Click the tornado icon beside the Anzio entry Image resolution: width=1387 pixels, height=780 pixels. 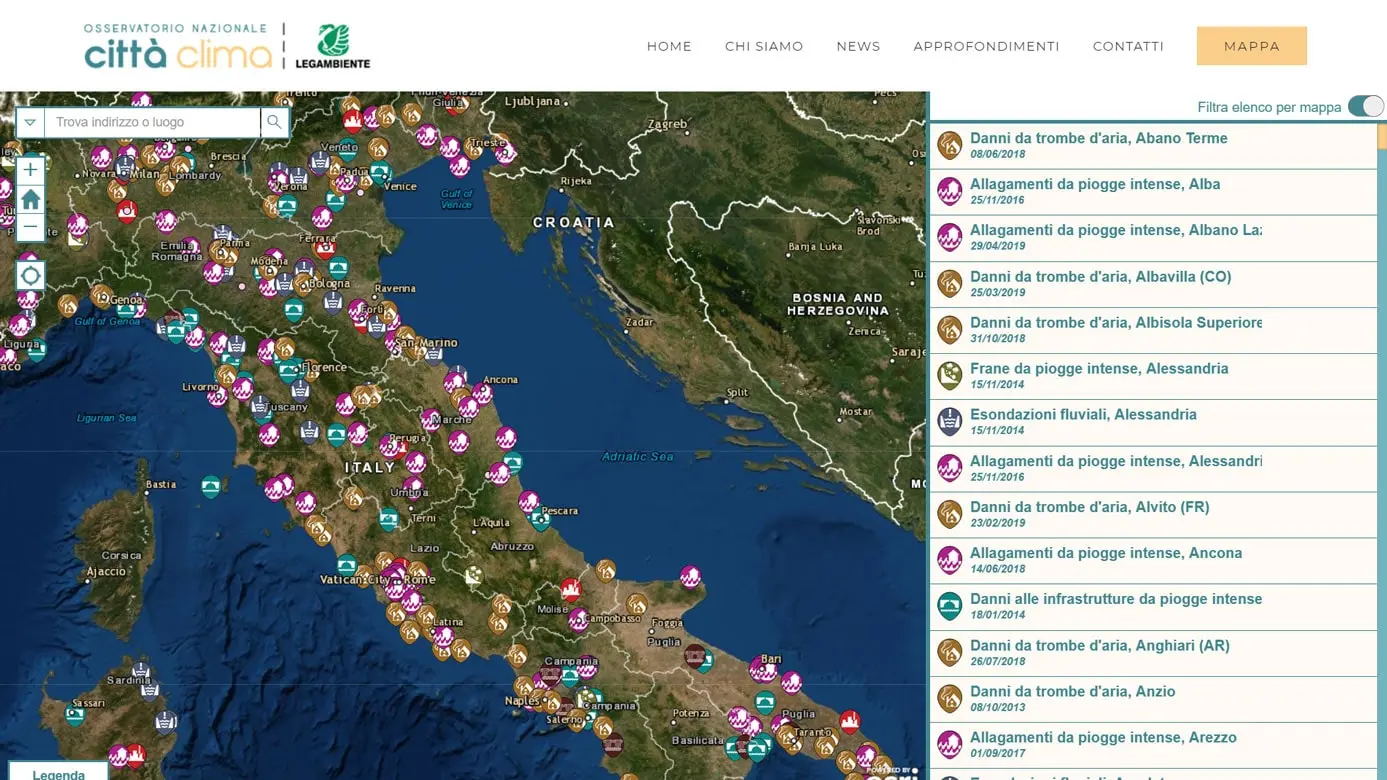[x=949, y=698]
